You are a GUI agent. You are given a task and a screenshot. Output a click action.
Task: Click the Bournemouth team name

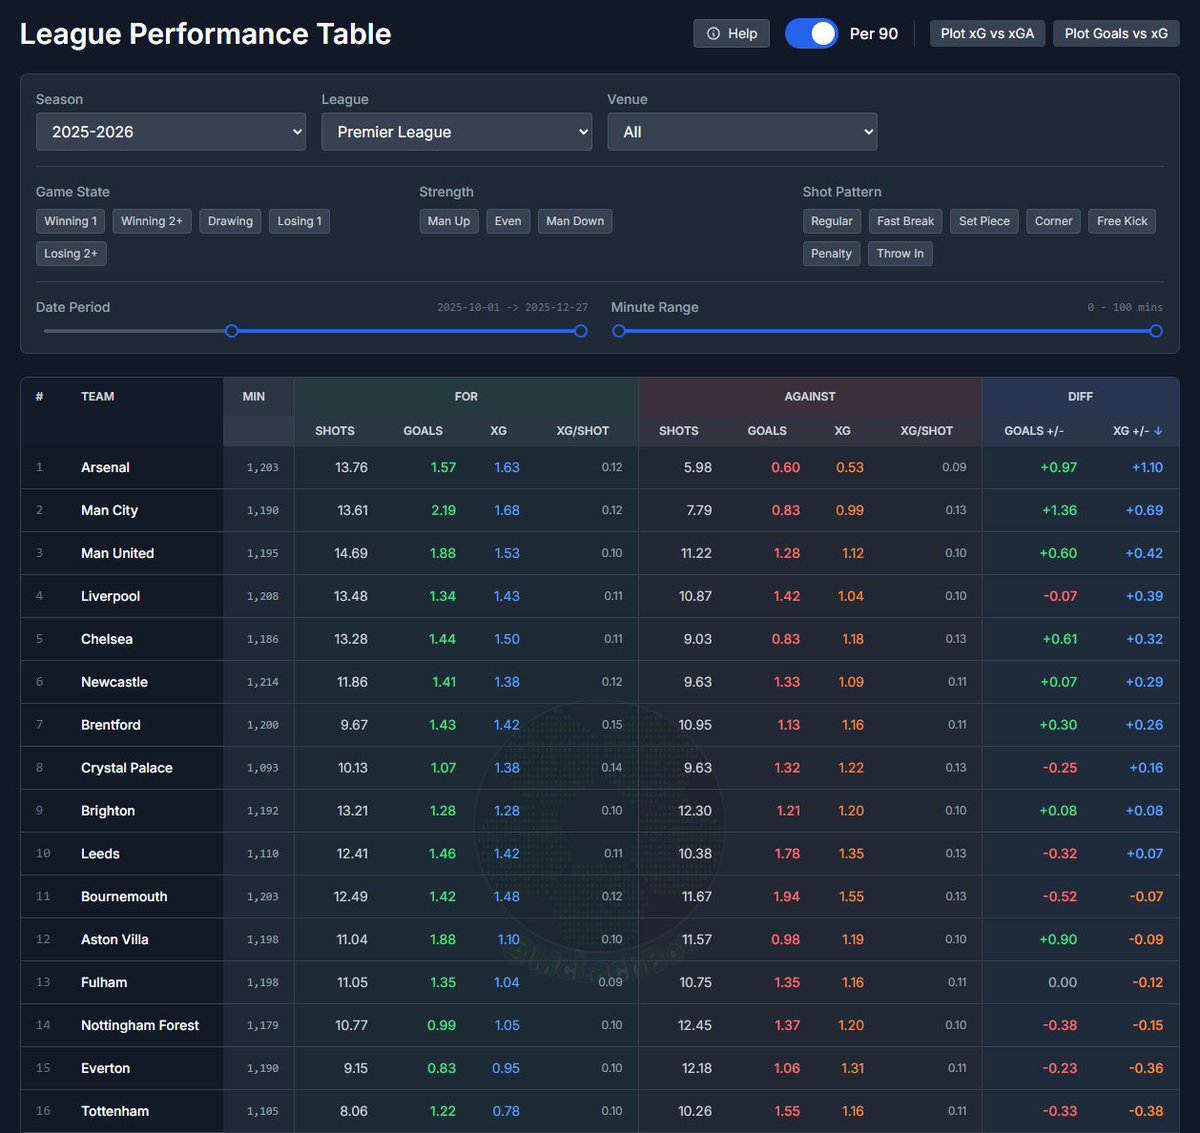[124, 897]
